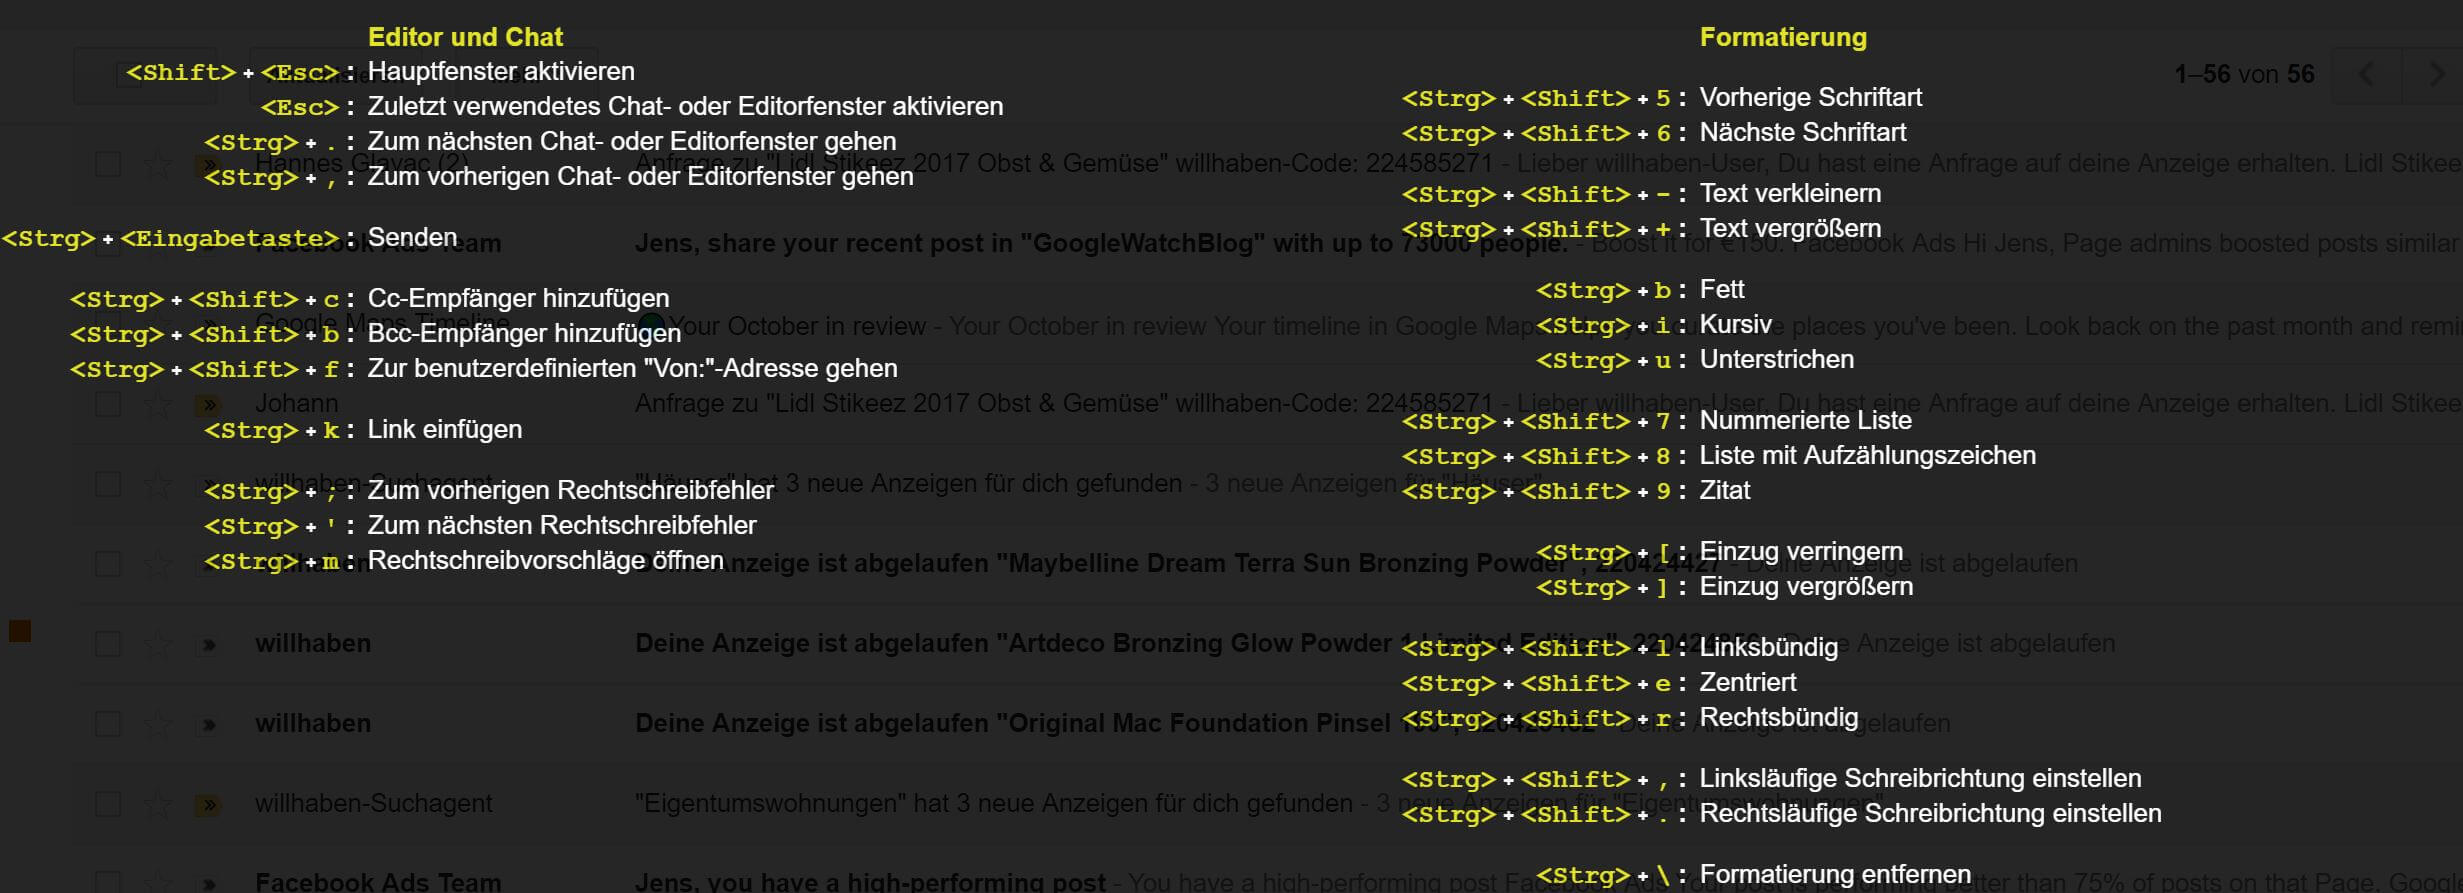Select the Johann email checkbox
This screenshot has width=2463, height=893.
[108, 404]
